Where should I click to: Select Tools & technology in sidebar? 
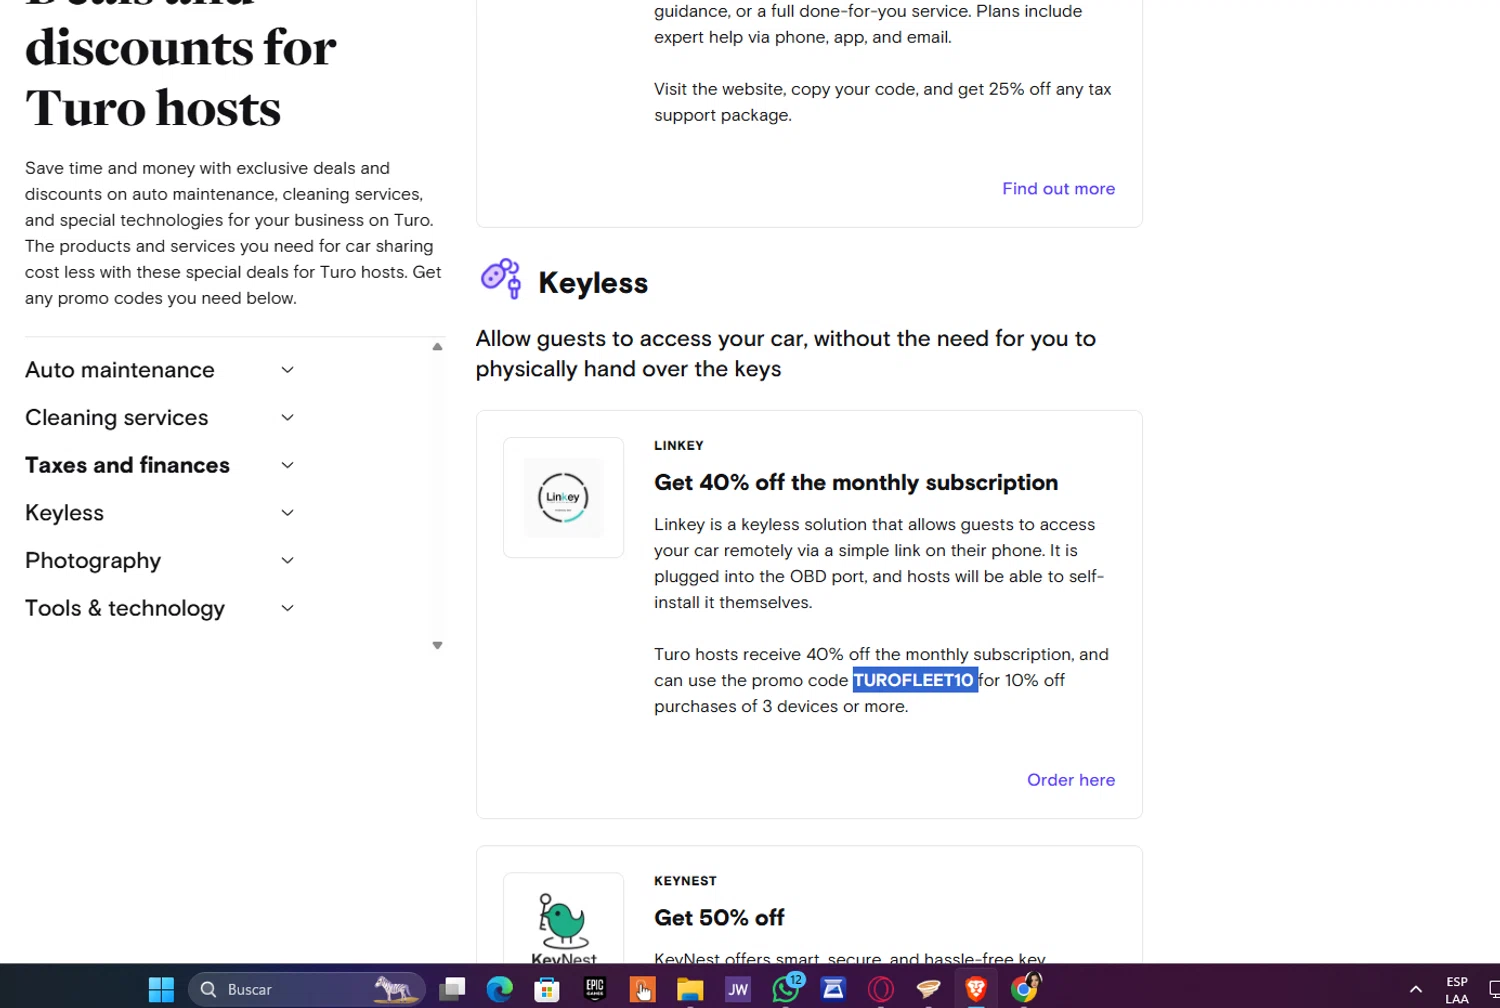tap(125, 608)
